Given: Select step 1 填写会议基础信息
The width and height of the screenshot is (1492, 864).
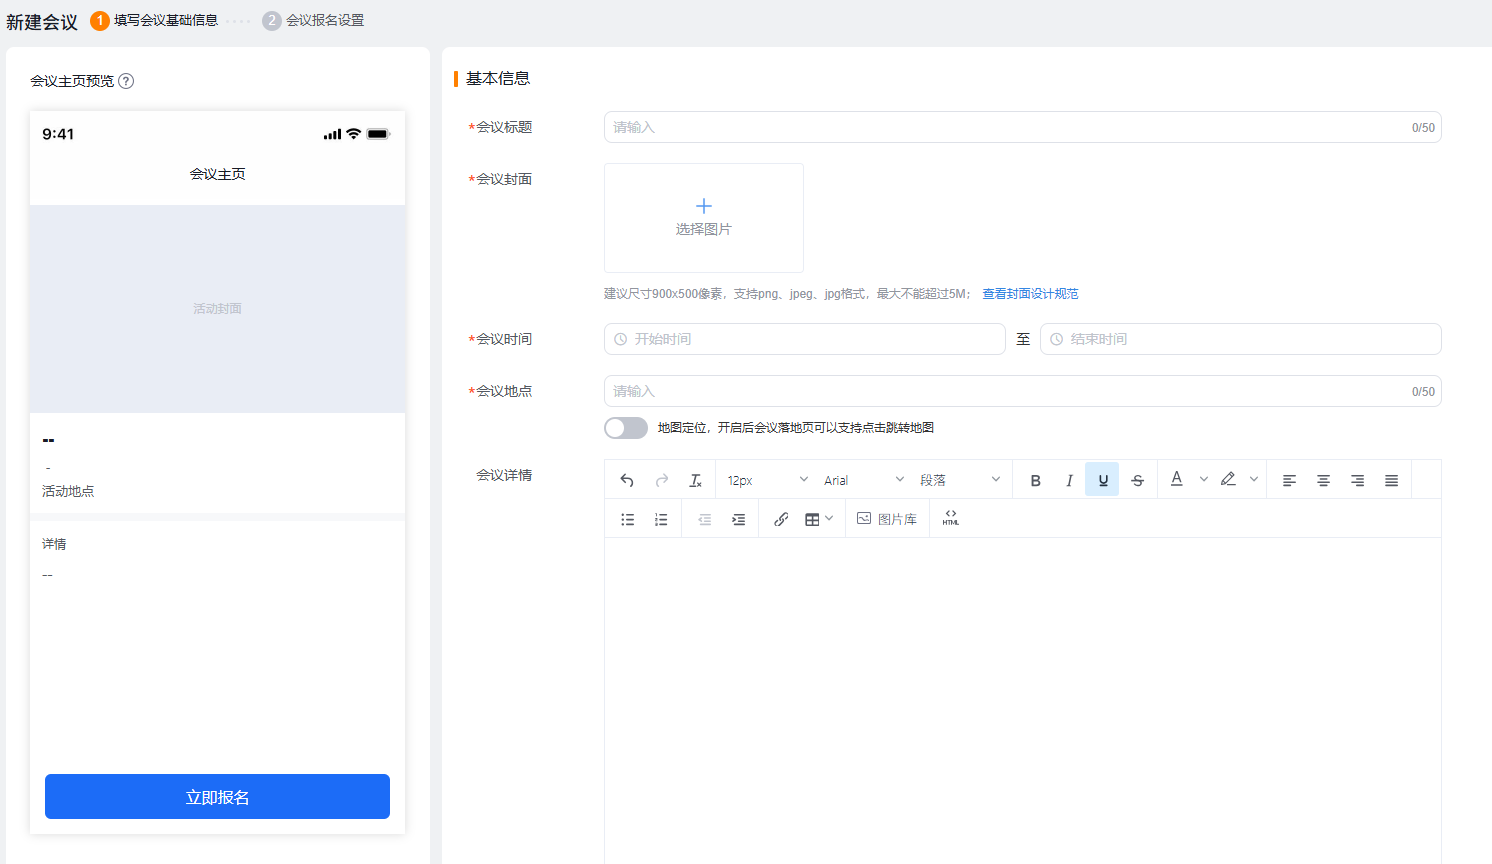Looking at the screenshot, I should [155, 20].
